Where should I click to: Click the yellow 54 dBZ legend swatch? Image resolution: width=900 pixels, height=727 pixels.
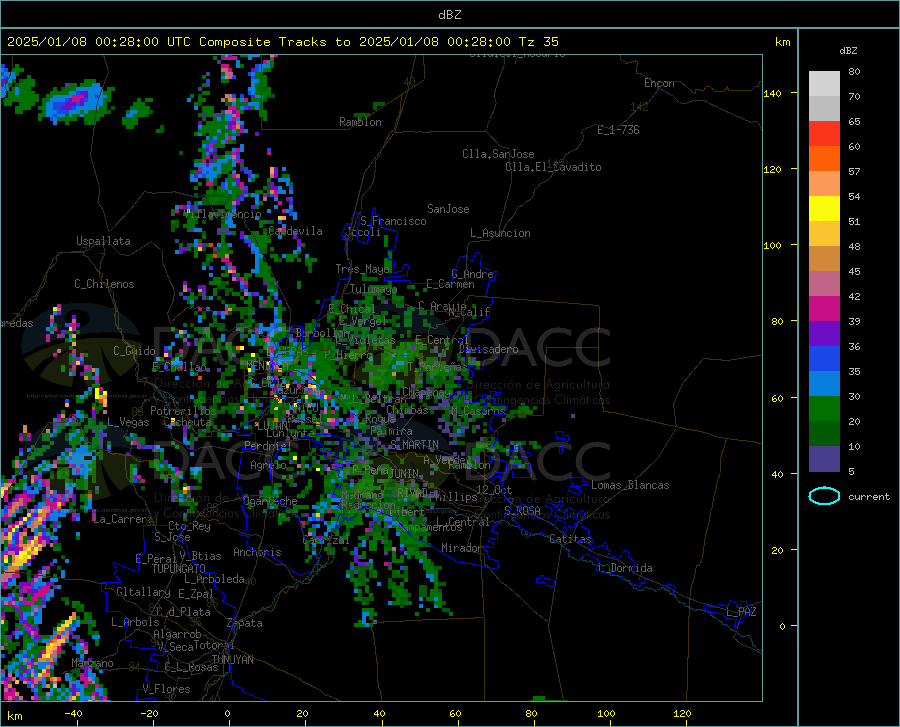824,208
